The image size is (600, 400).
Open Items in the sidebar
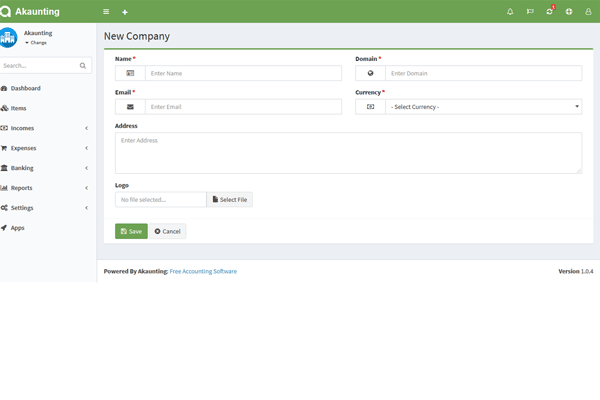pyautogui.click(x=18, y=108)
